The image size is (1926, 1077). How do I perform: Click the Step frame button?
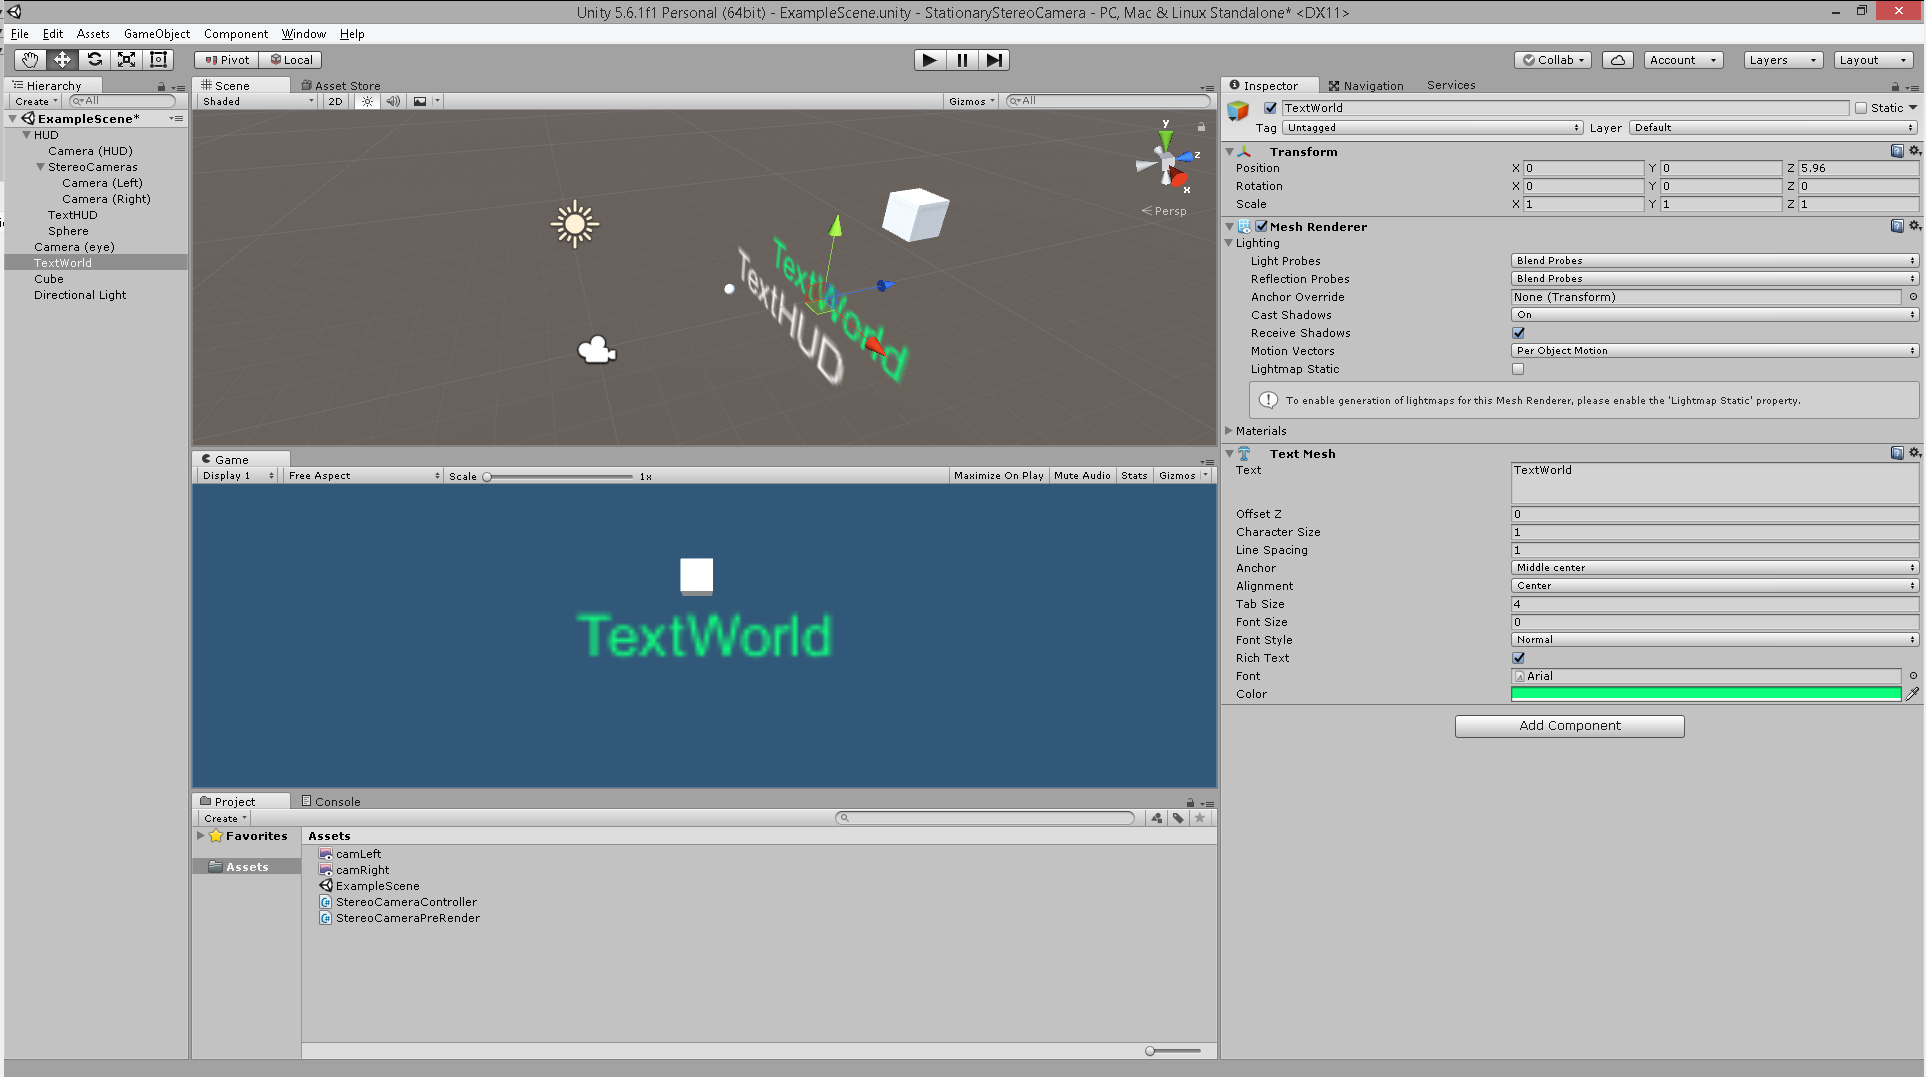coord(993,60)
